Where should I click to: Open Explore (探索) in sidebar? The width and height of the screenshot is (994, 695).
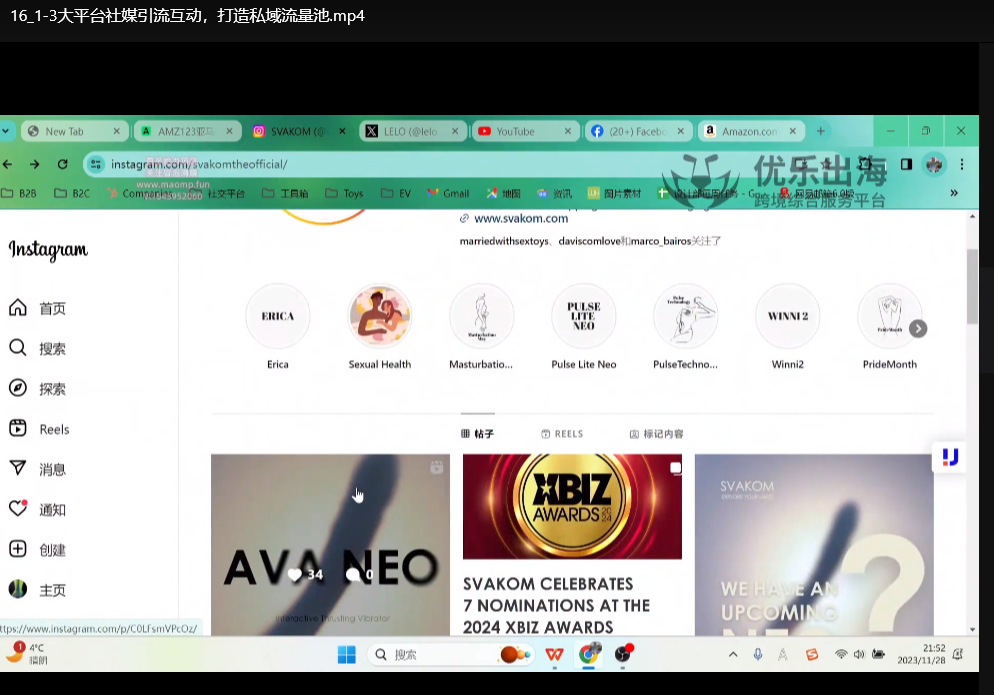pos(38,389)
